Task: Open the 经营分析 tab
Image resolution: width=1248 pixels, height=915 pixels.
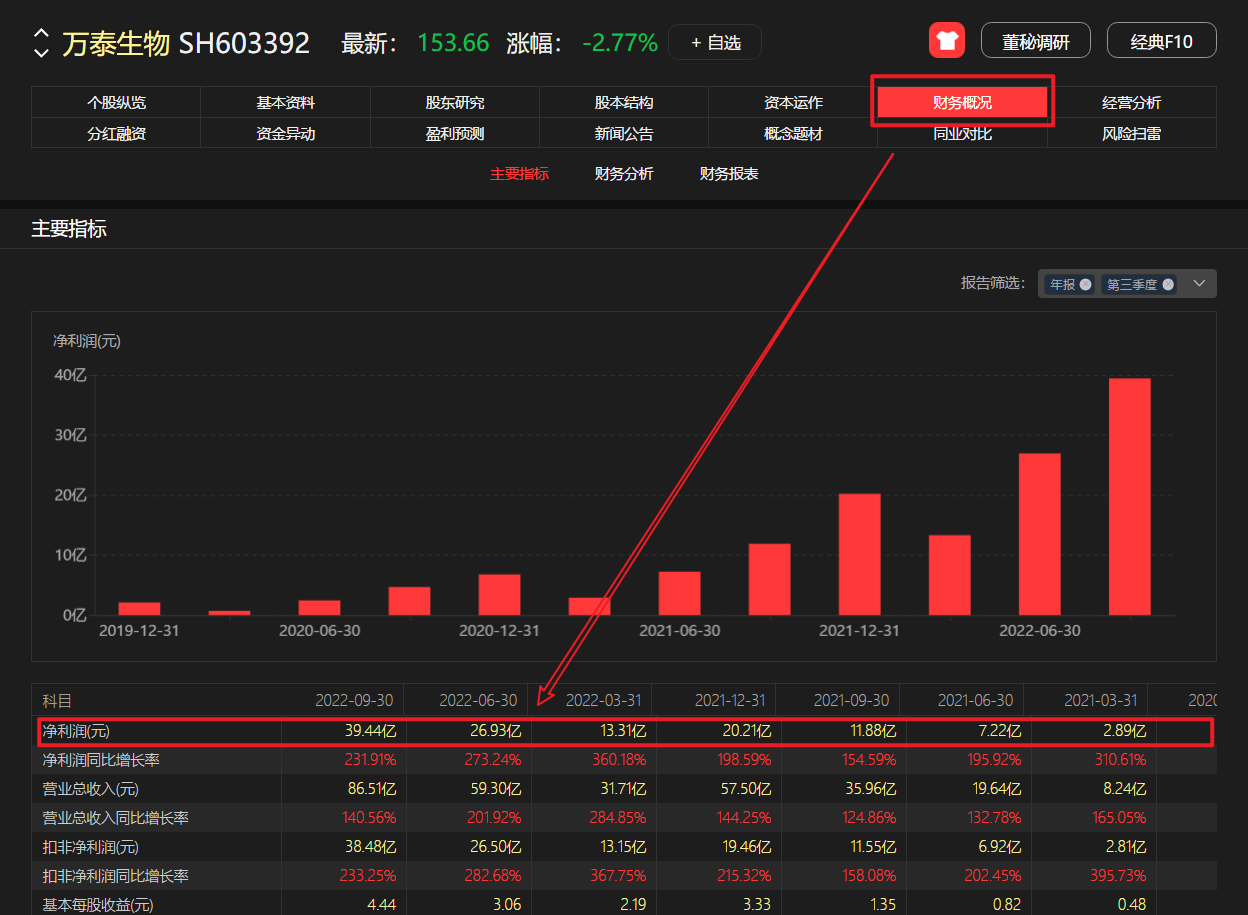Action: coord(1132,102)
